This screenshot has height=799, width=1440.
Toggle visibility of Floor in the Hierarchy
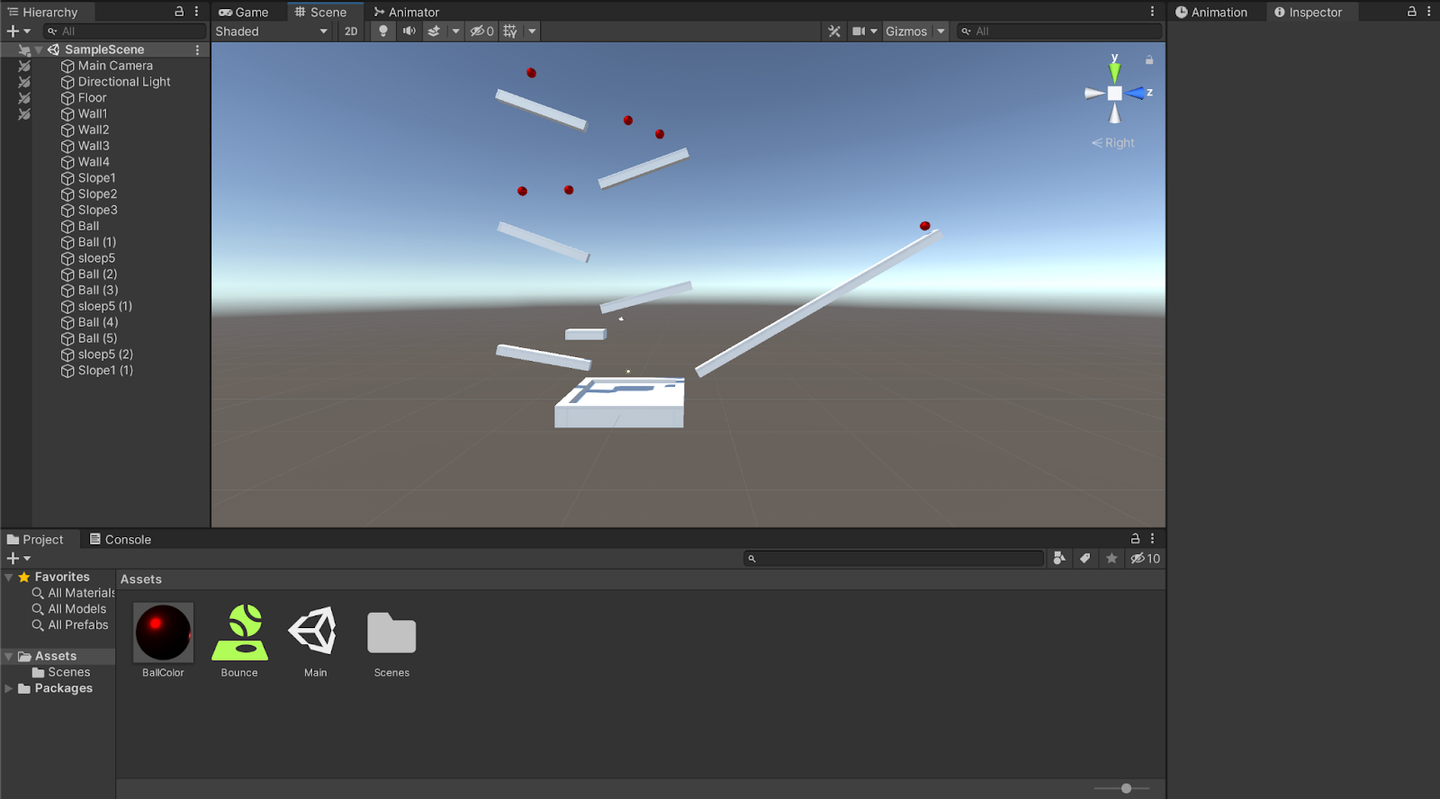tap(24, 98)
